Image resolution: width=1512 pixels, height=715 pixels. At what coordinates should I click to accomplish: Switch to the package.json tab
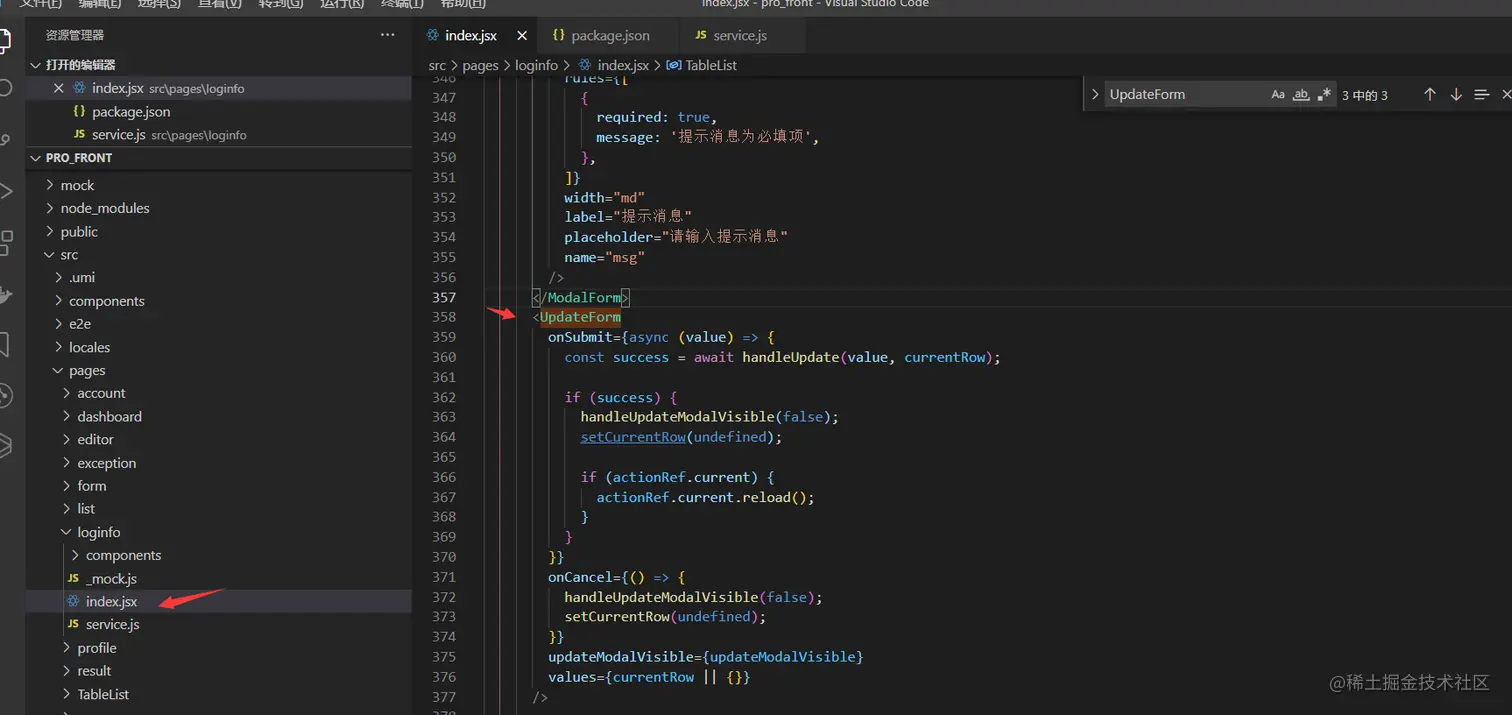(610, 35)
